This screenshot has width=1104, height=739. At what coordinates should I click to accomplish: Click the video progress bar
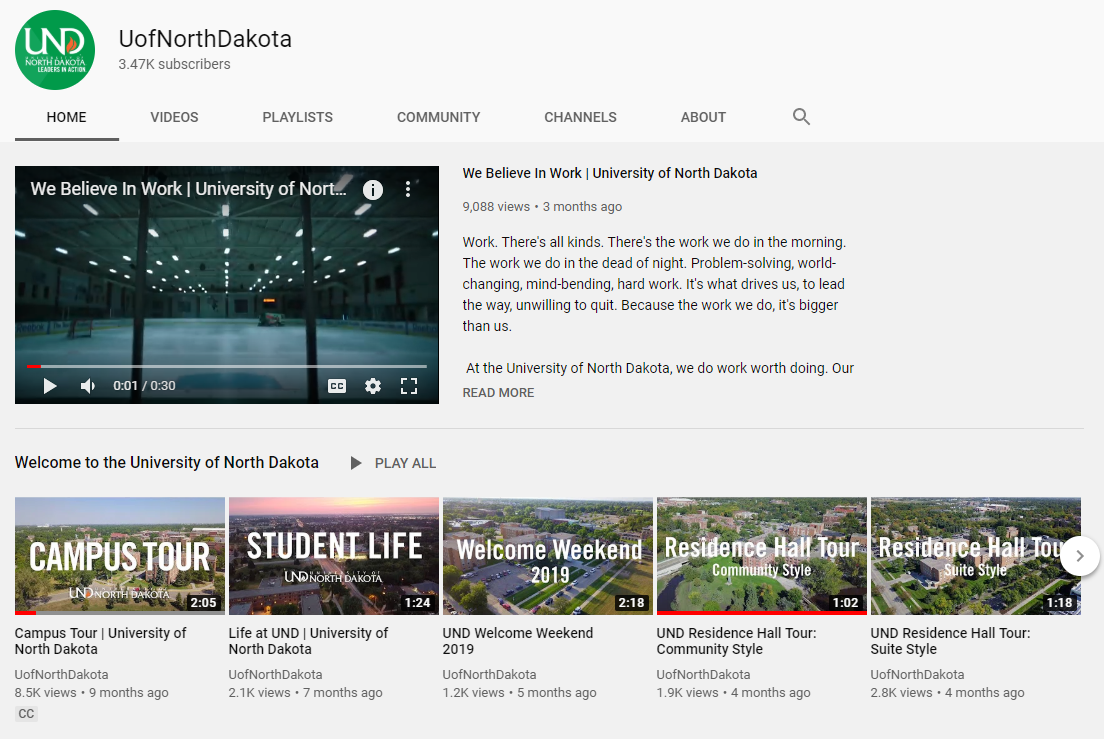tap(227, 366)
